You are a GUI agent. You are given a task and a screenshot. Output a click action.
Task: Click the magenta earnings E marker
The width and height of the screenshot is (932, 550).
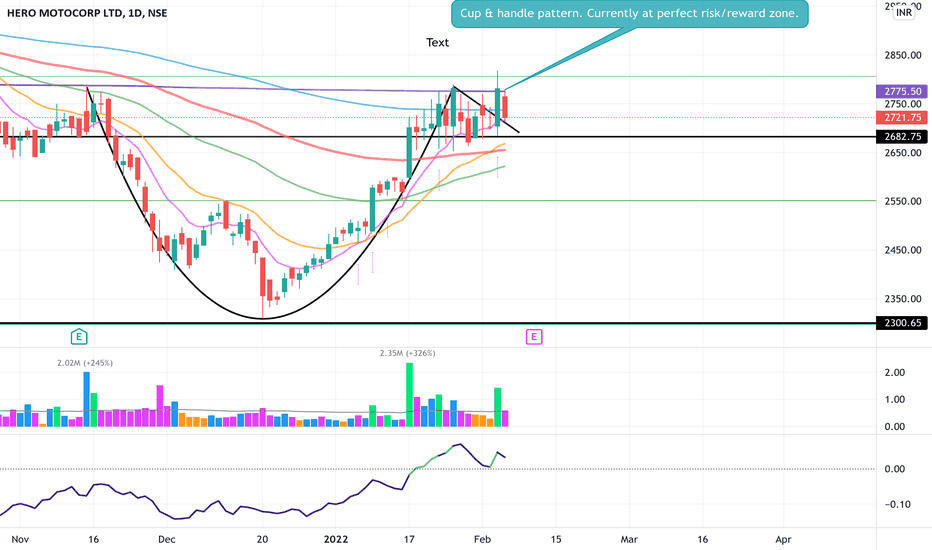pyautogui.click(x=534, y=337)
